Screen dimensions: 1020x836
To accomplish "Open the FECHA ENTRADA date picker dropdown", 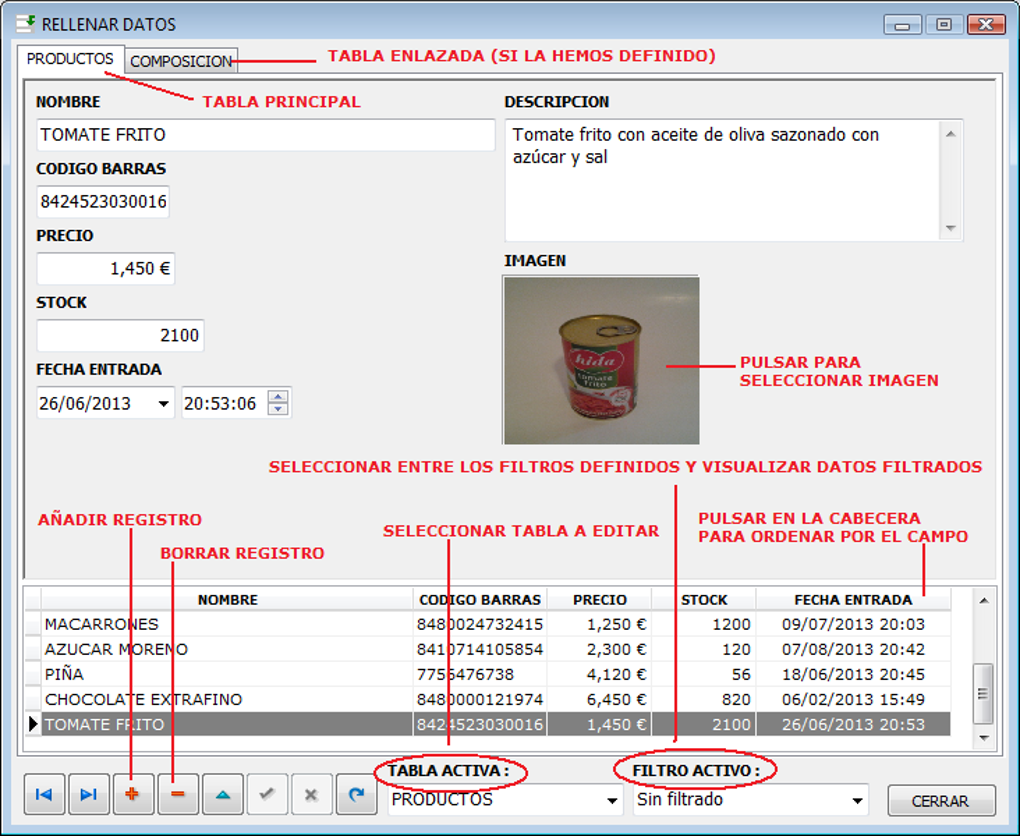I will (x=163, y=402).
